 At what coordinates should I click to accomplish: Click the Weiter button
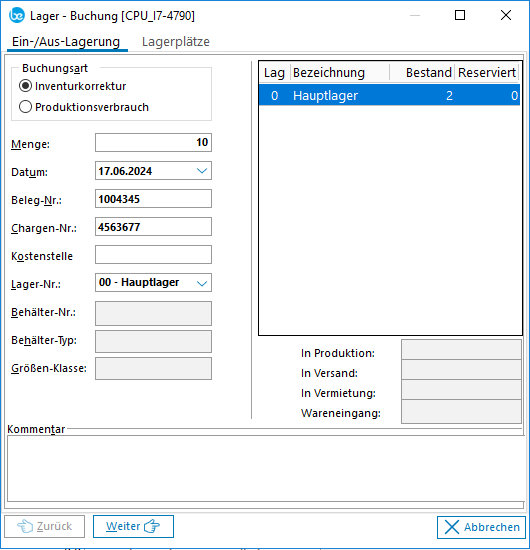(133, 526)
